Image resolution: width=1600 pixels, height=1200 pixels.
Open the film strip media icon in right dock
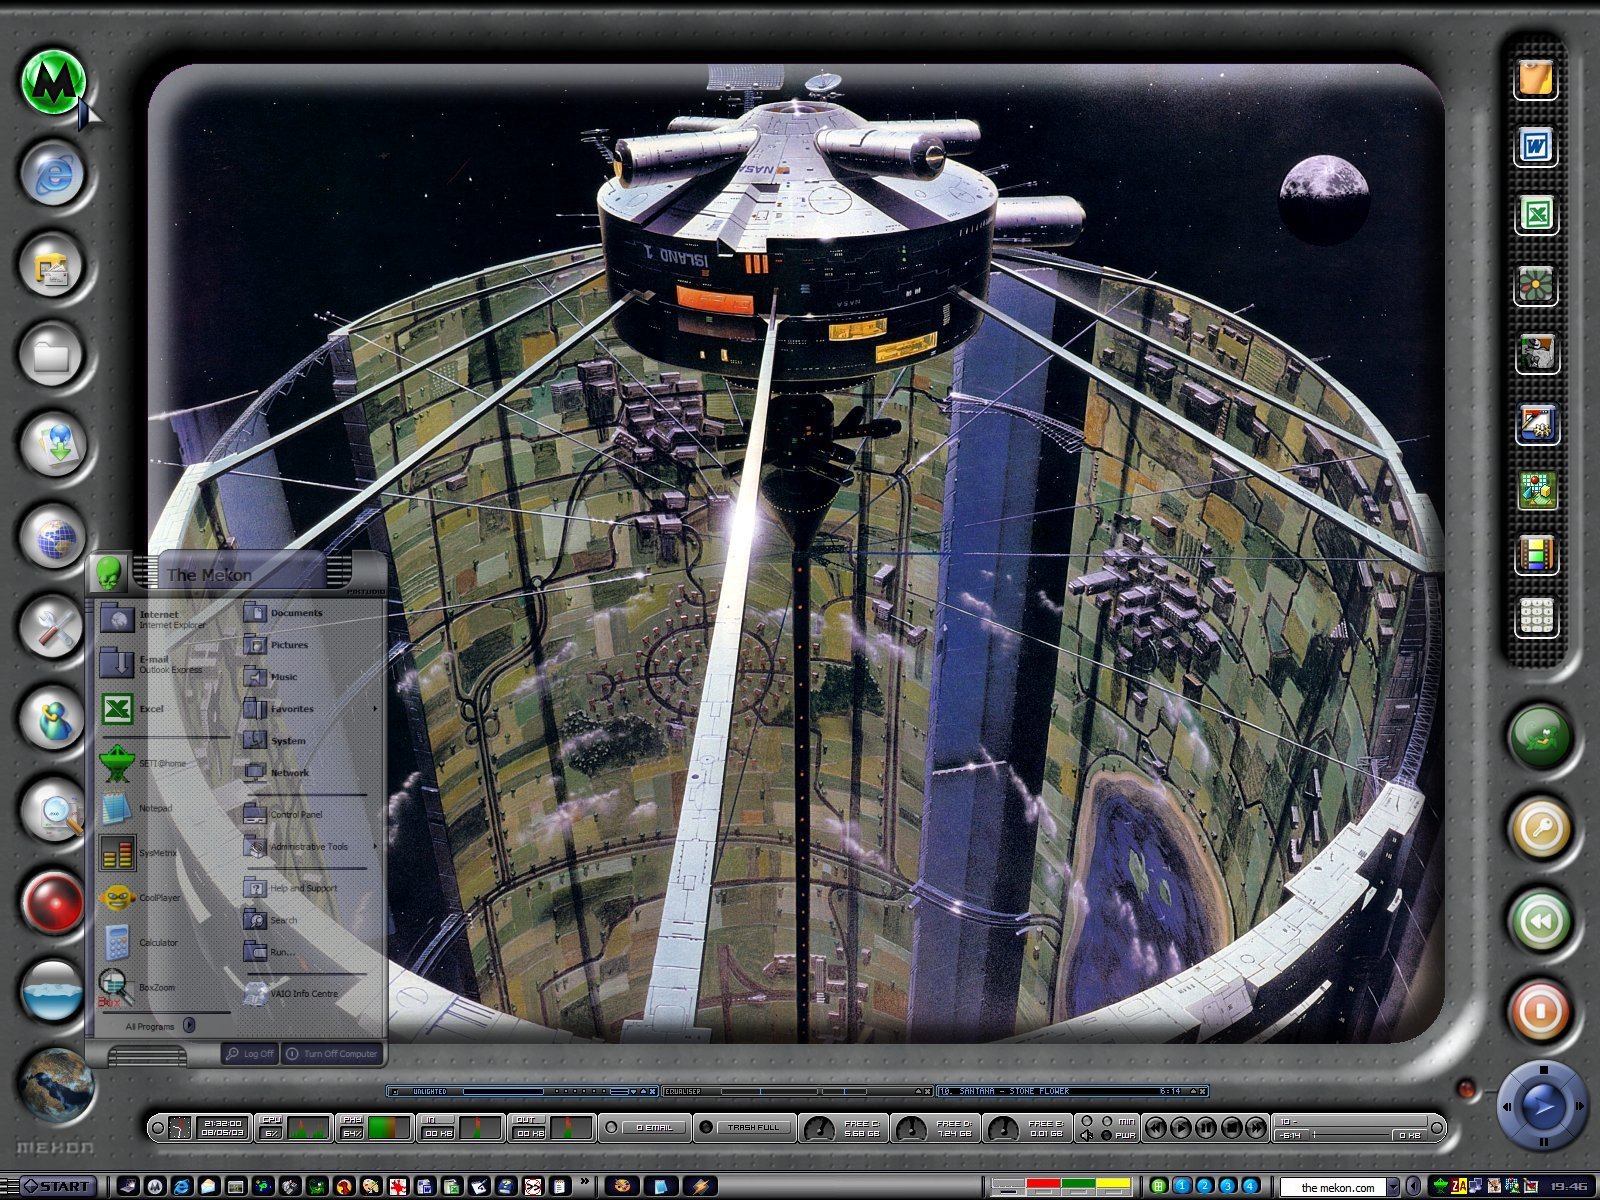pos(1536,554)
